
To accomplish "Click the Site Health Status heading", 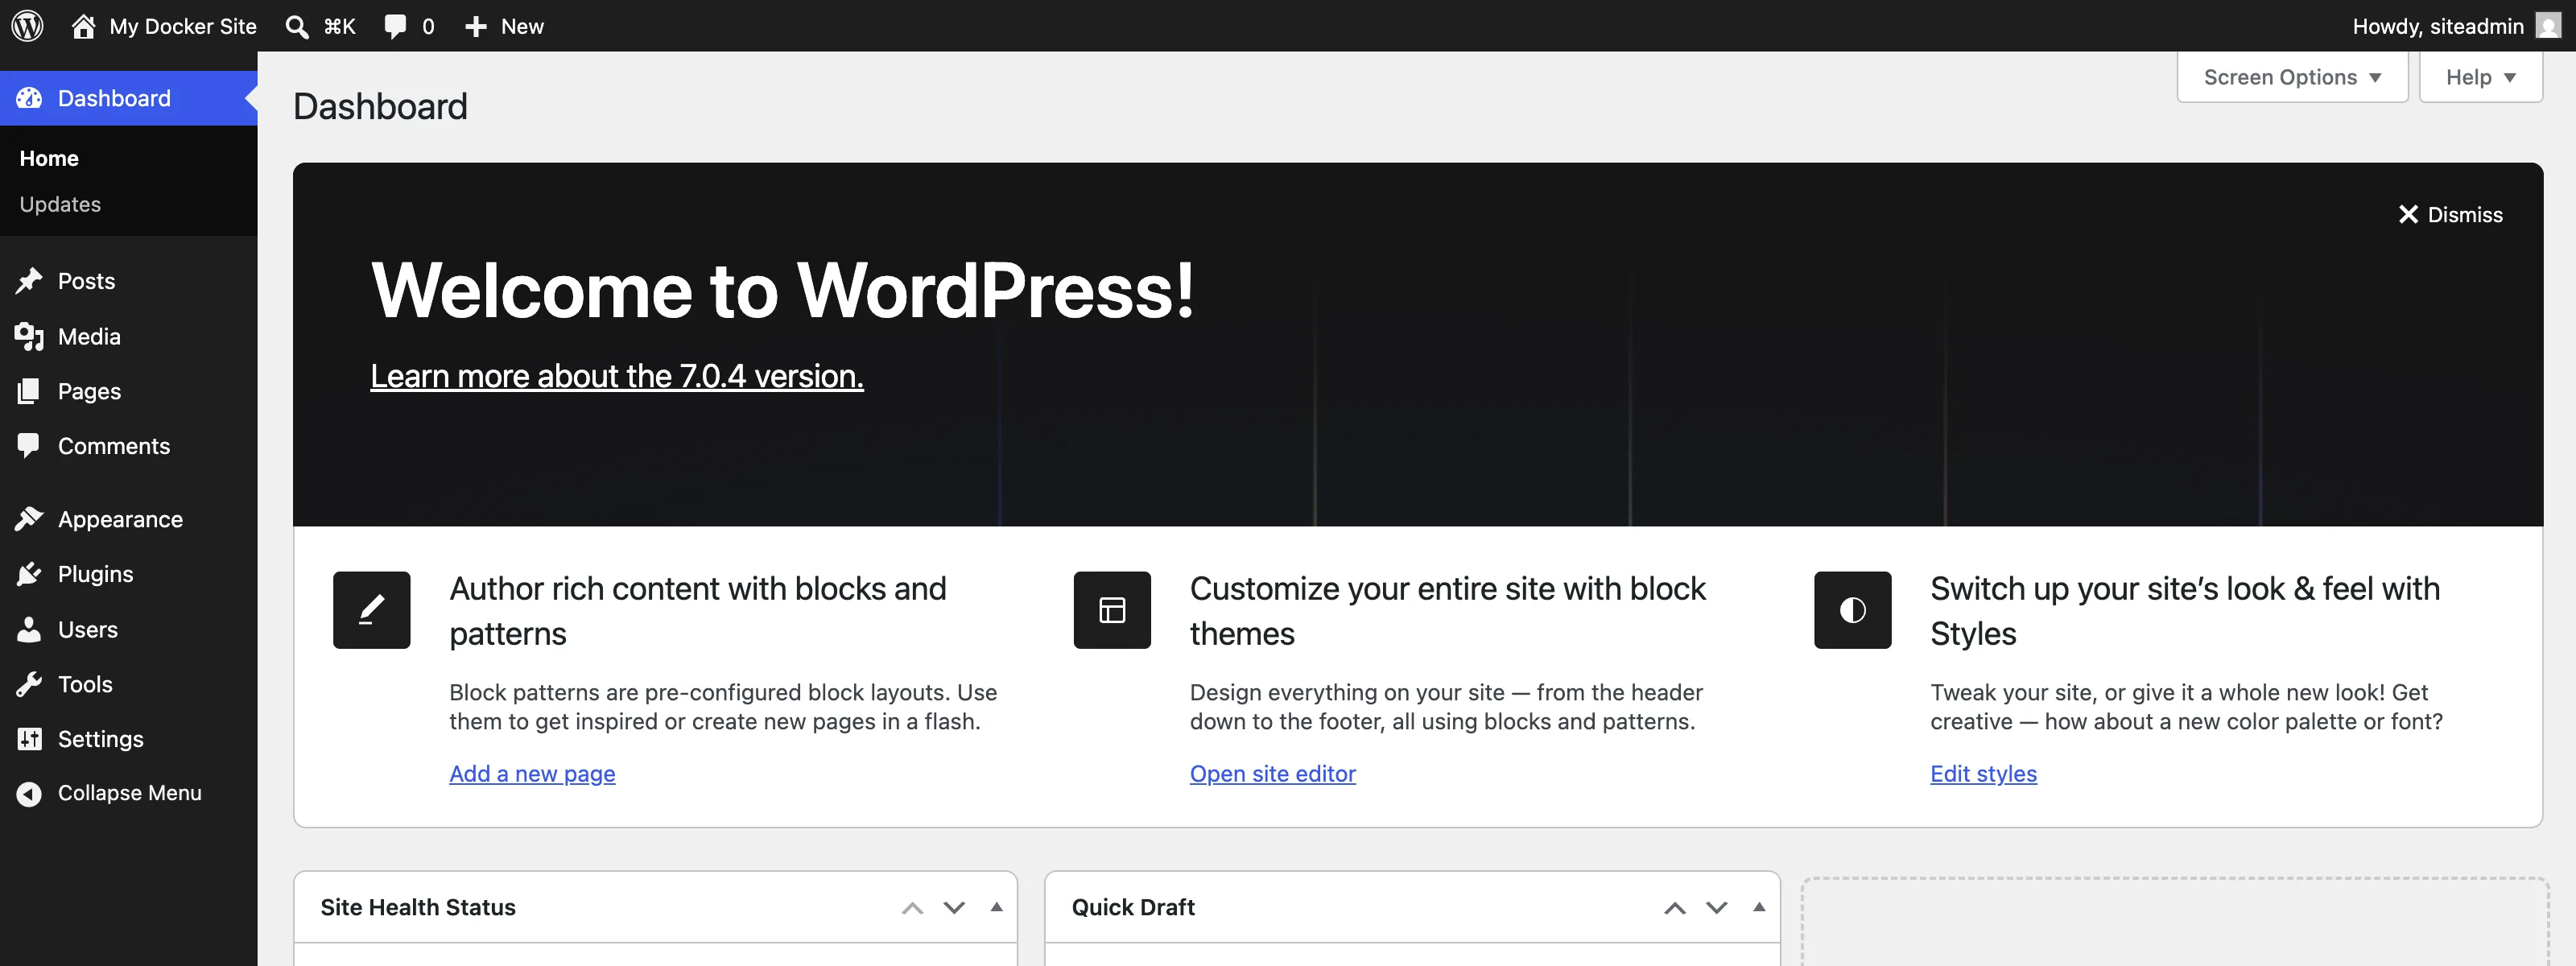I will coord(418,907).
